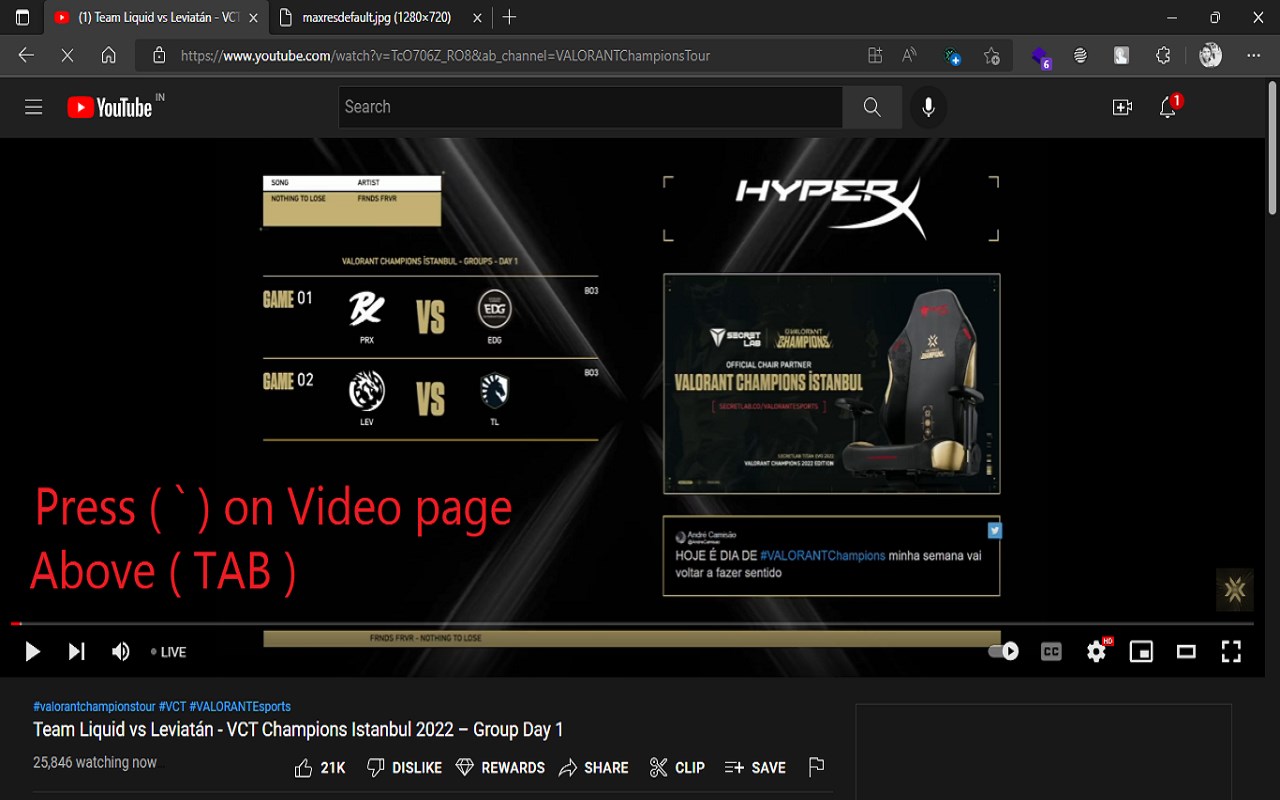Open the browser profile avatar
Screen dimensions: 1280x800
pos(1210,56)
